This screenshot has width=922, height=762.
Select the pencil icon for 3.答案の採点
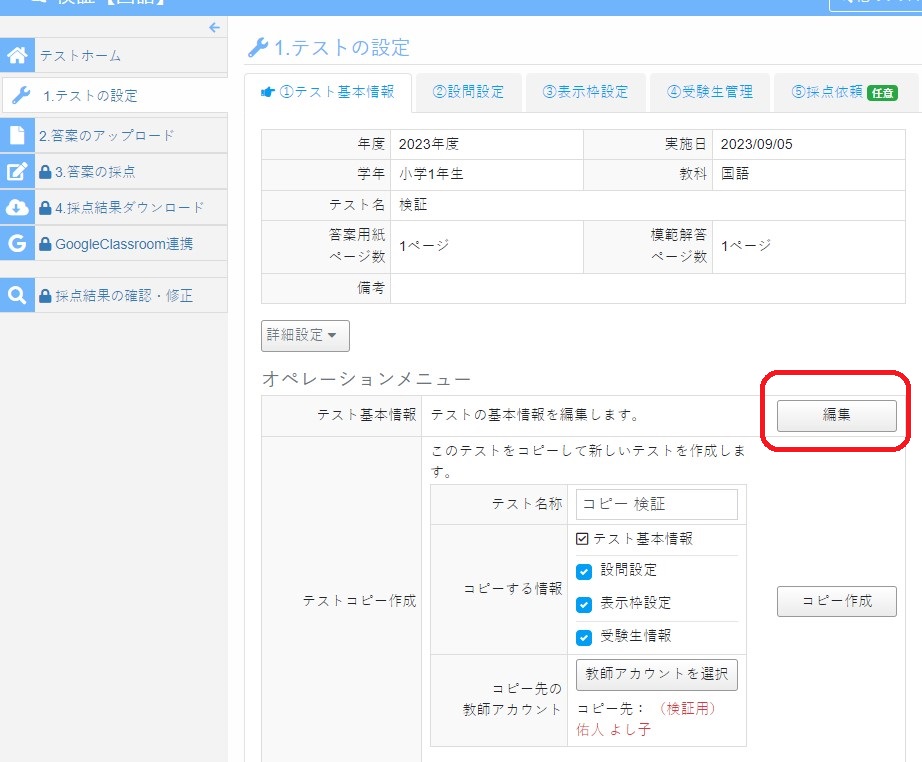point(17,170)
